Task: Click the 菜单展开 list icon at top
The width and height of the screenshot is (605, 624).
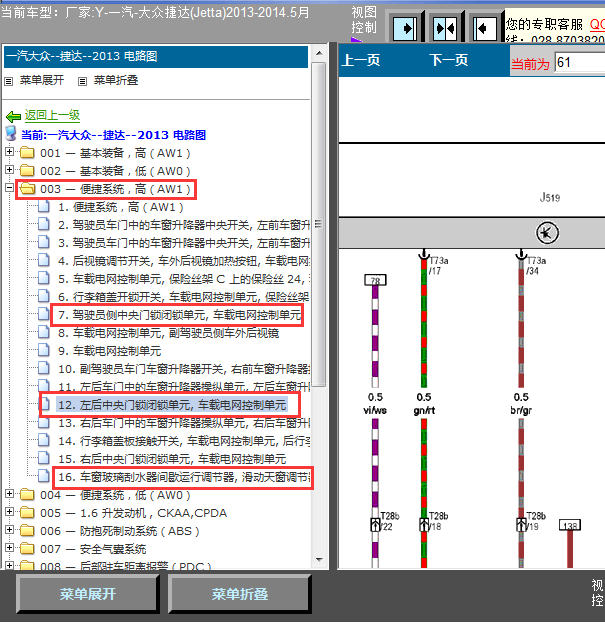Action: [8, 82]
